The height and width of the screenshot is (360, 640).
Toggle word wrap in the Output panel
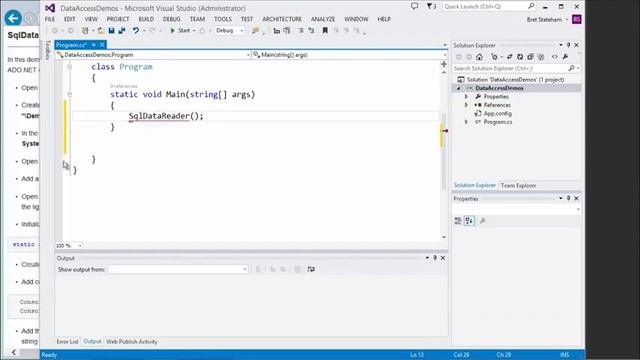pyautogui.click(x=311, y=269)
